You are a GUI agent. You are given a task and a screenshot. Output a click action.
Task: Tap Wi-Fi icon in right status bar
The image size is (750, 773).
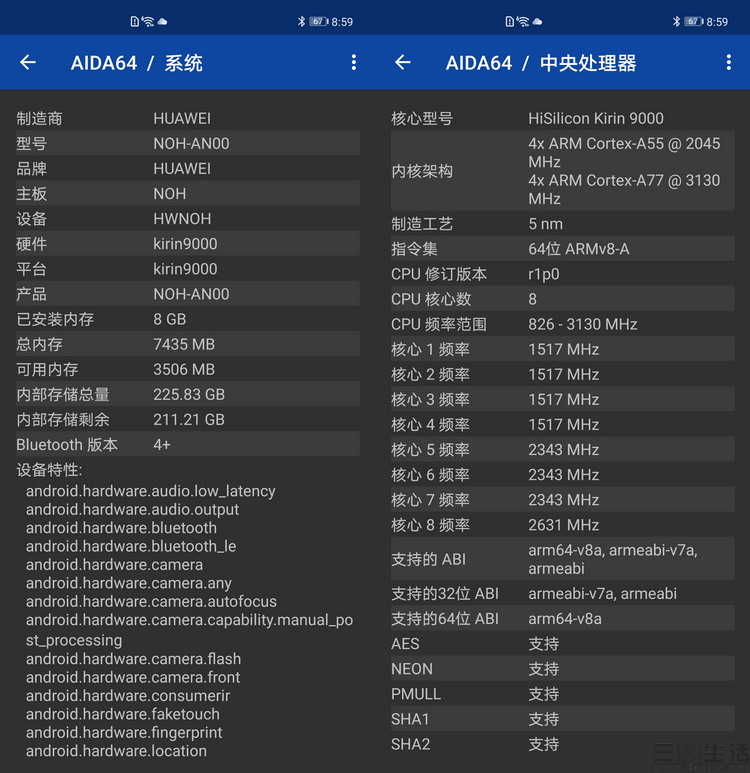click(x=523, y=21)
